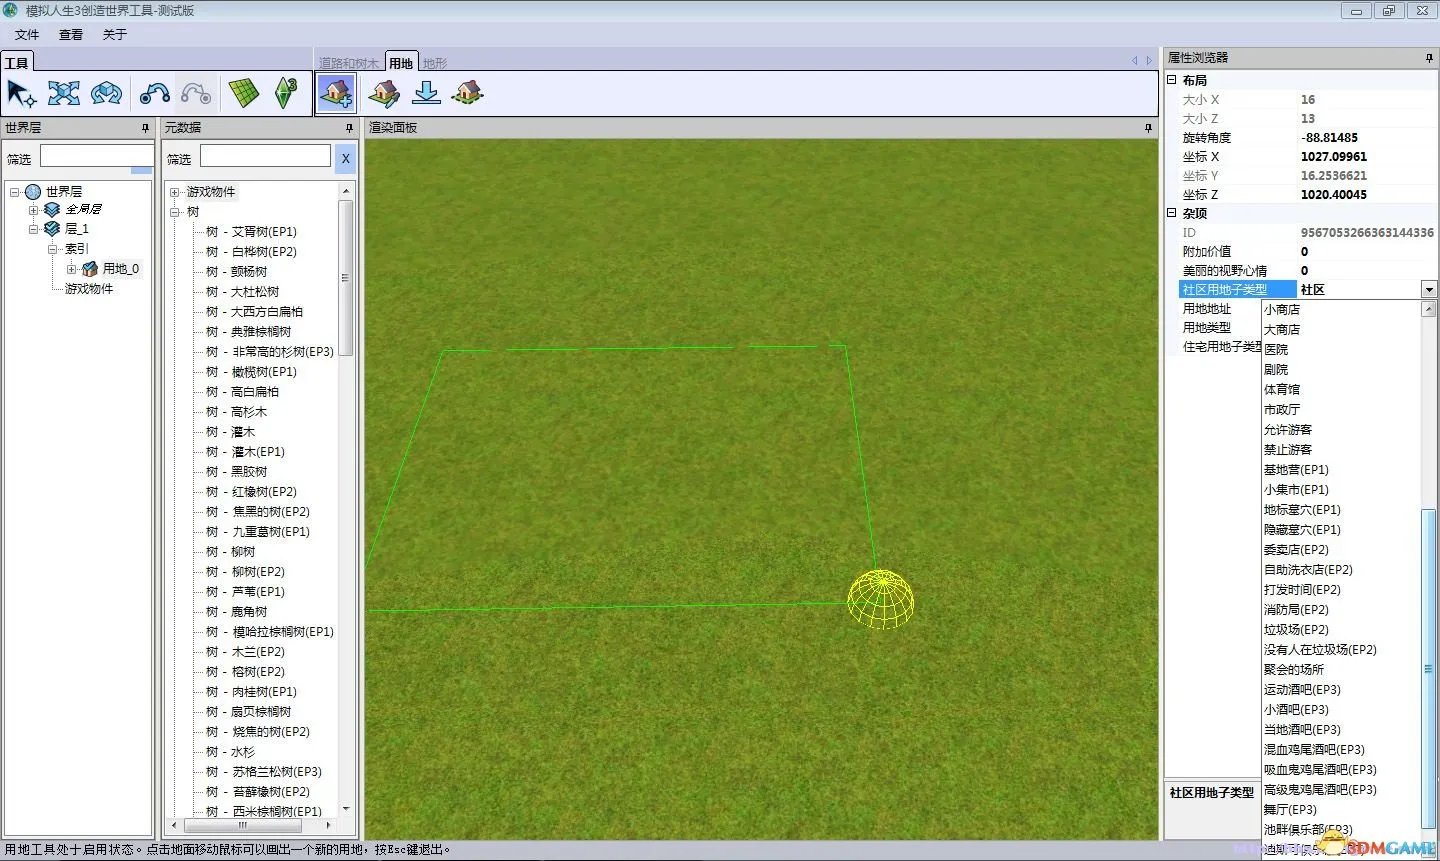1440x861 pixels.
Task: Click the 旋转角度 value -88.81485
Action: [x=1329, y=138]
